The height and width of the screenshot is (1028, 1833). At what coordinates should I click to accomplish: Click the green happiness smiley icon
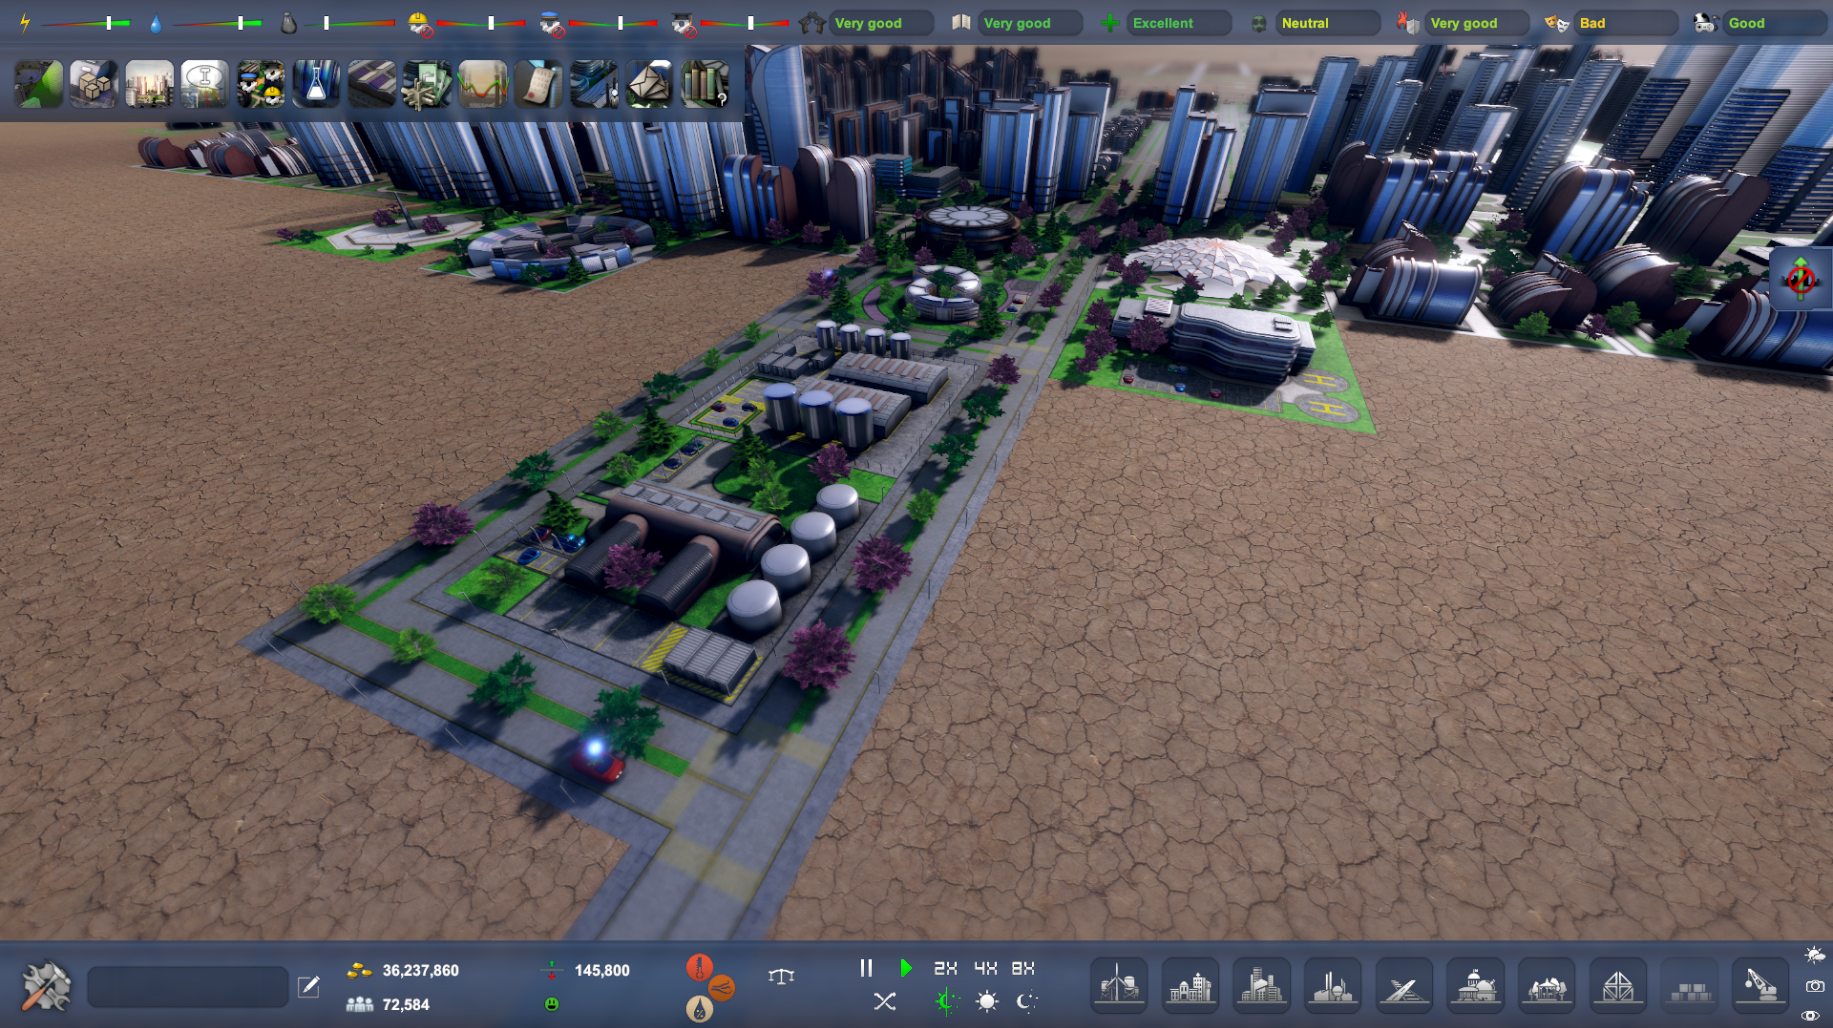click(x=551, y=1004)
